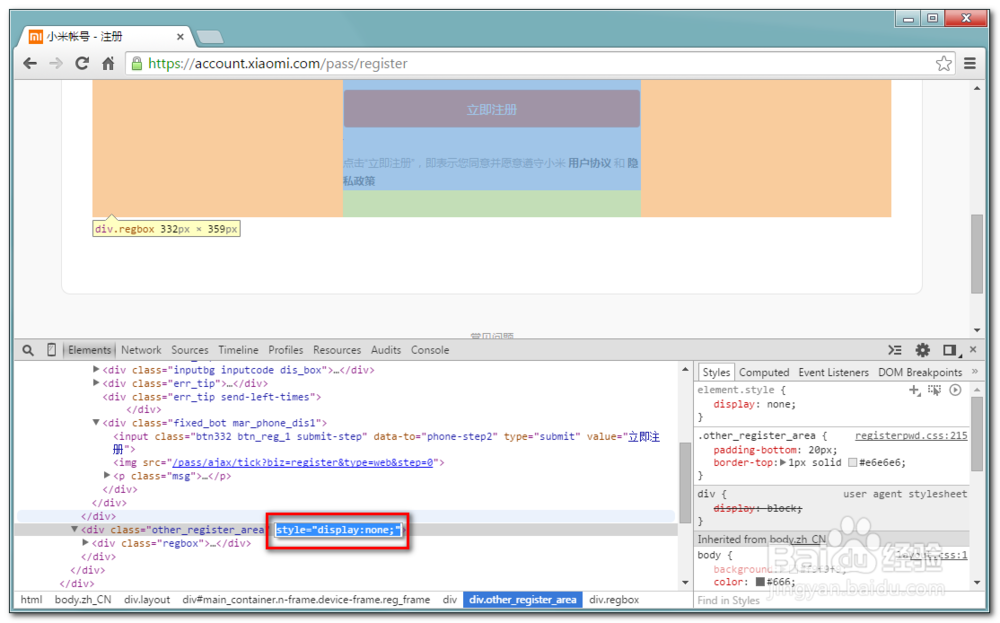
Task: Select the input btn332 btn_reg_1 node
Action: [x=386, y=443]
